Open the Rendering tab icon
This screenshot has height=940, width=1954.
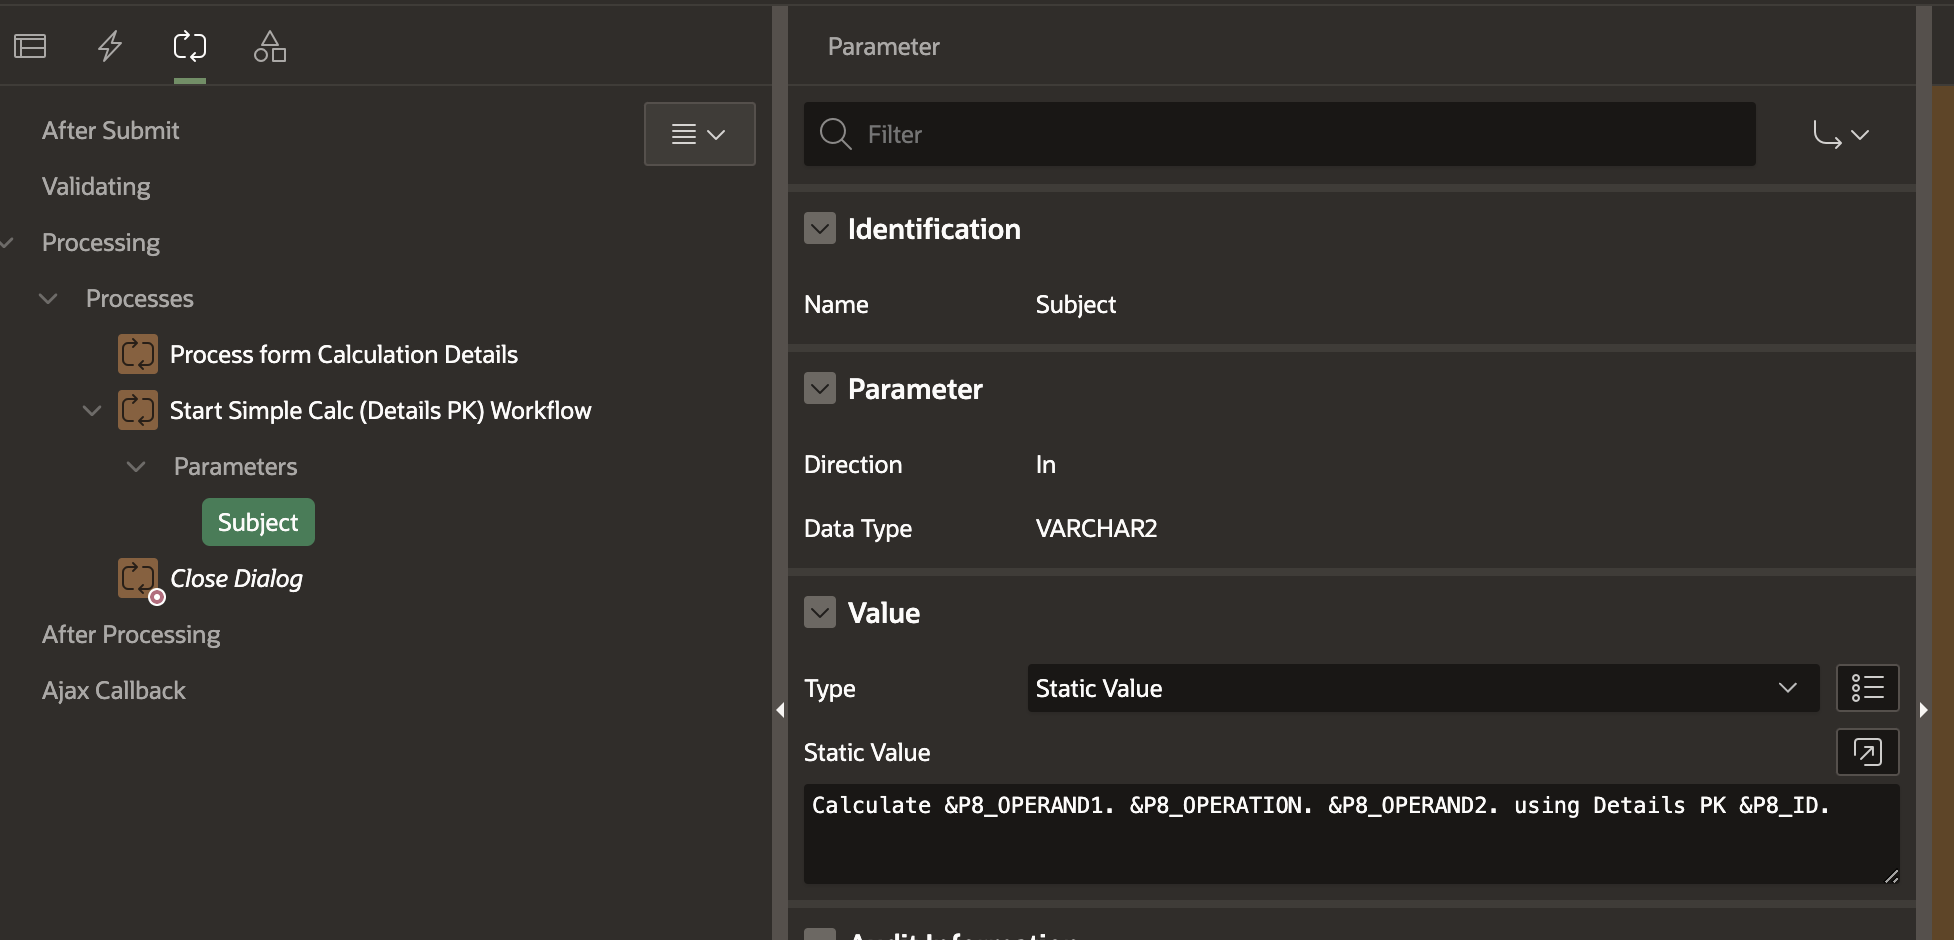click(x=30, y=46)
